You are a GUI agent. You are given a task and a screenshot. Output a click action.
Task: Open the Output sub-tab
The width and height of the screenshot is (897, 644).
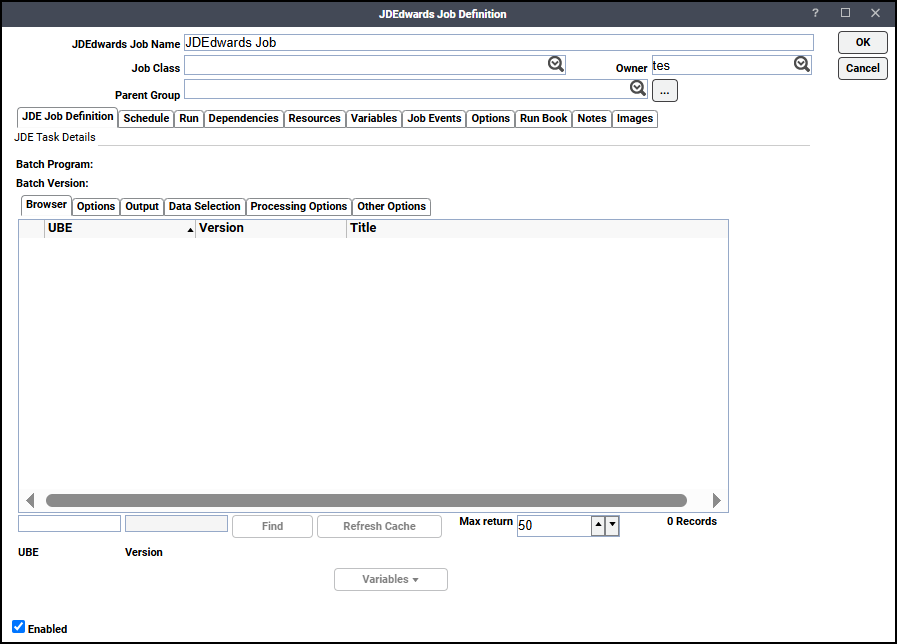[x=142, y=206]
